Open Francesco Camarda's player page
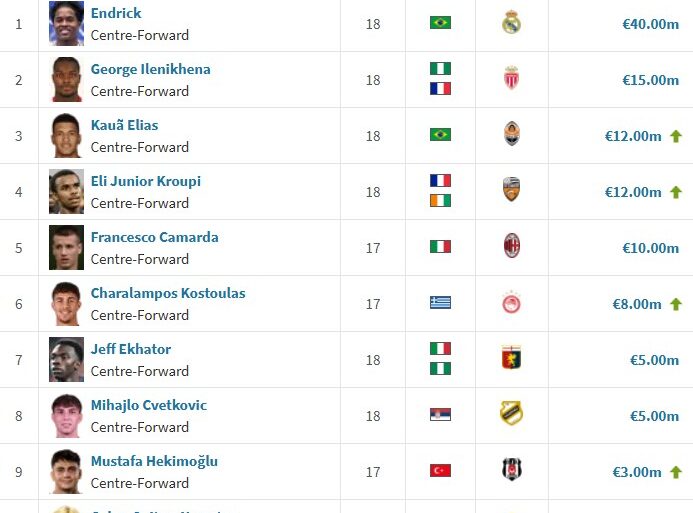The width and height of the screenshot is (693, 513). (154, 237)
